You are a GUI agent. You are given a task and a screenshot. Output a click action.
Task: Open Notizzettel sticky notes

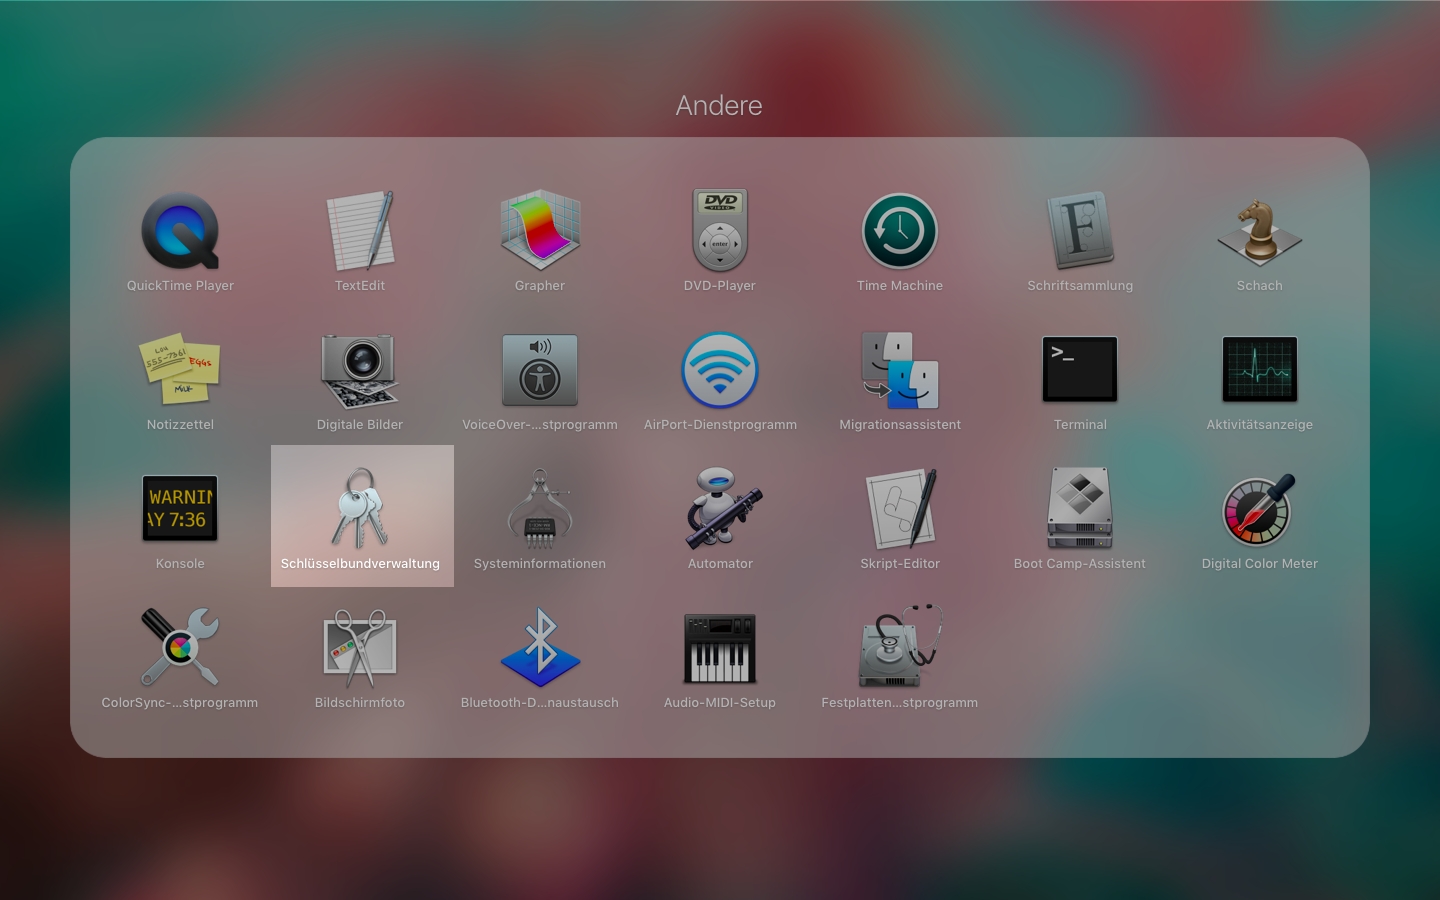click(180, 371)
